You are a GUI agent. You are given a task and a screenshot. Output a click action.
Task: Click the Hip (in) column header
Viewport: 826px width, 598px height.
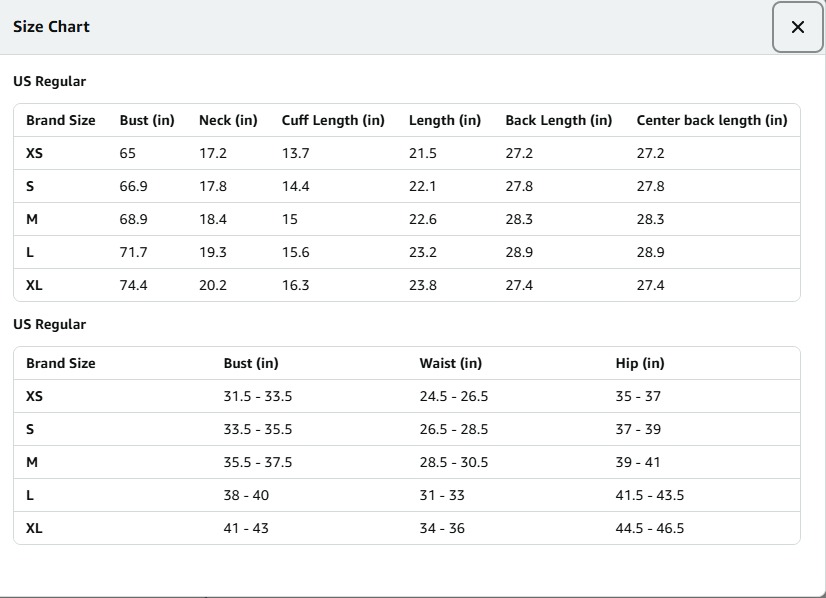640,363
